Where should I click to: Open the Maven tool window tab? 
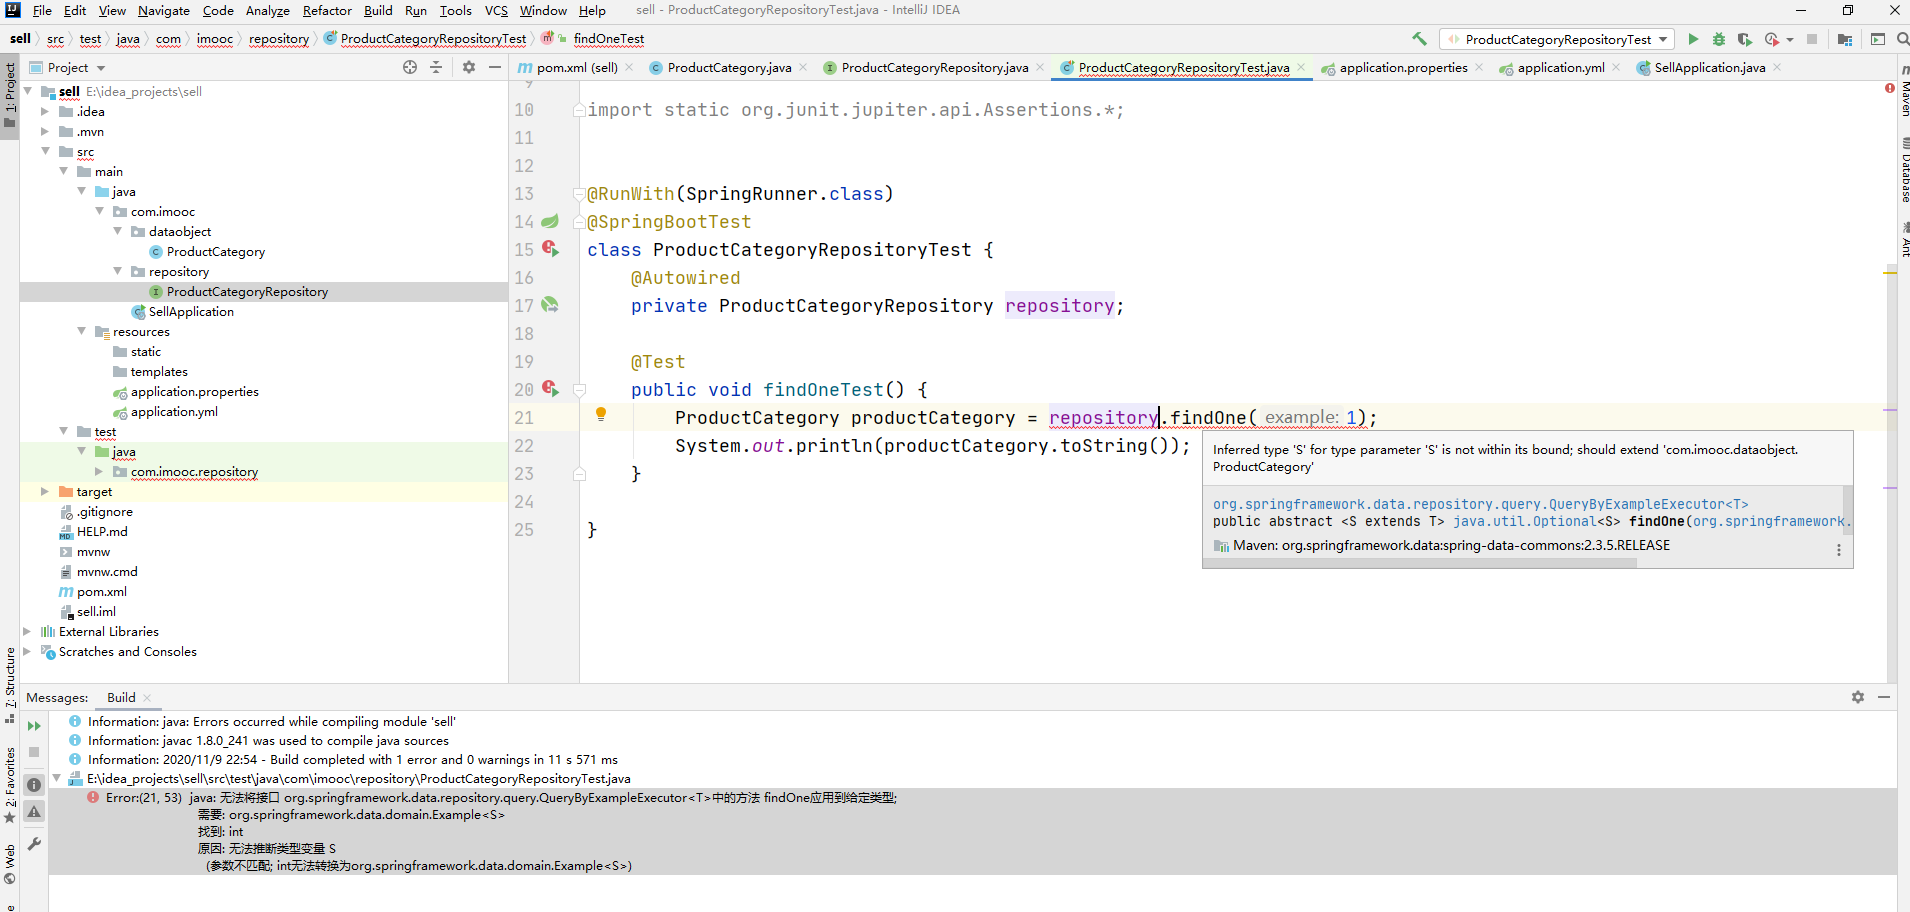[1904, 93]
